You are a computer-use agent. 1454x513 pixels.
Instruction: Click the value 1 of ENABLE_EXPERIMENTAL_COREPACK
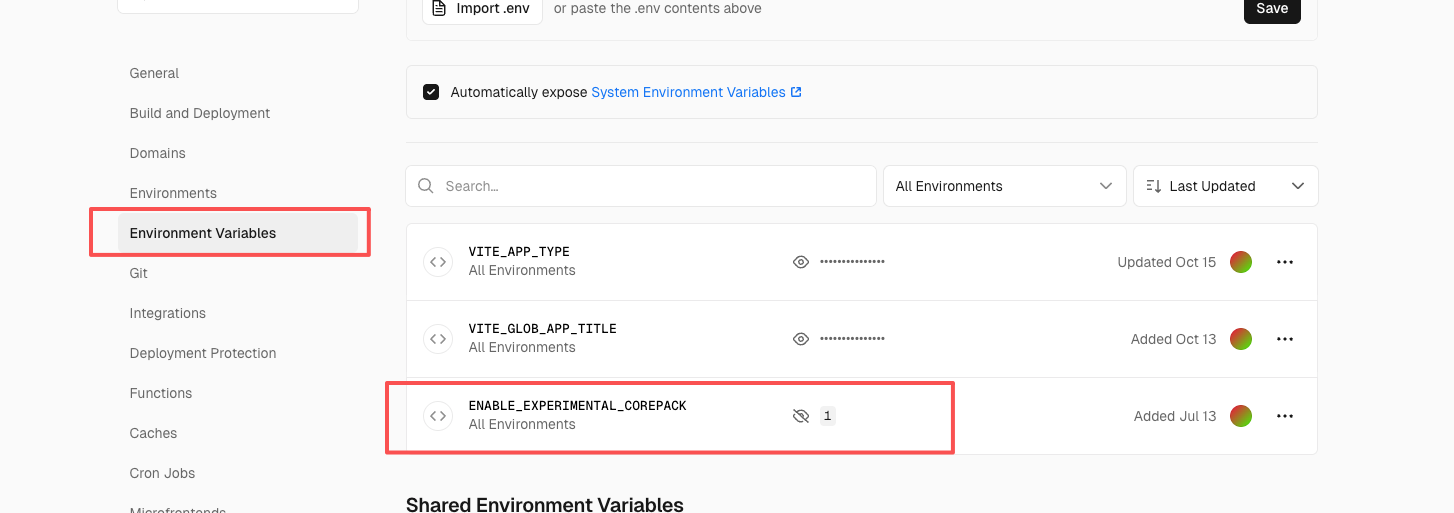pos(827,416)
